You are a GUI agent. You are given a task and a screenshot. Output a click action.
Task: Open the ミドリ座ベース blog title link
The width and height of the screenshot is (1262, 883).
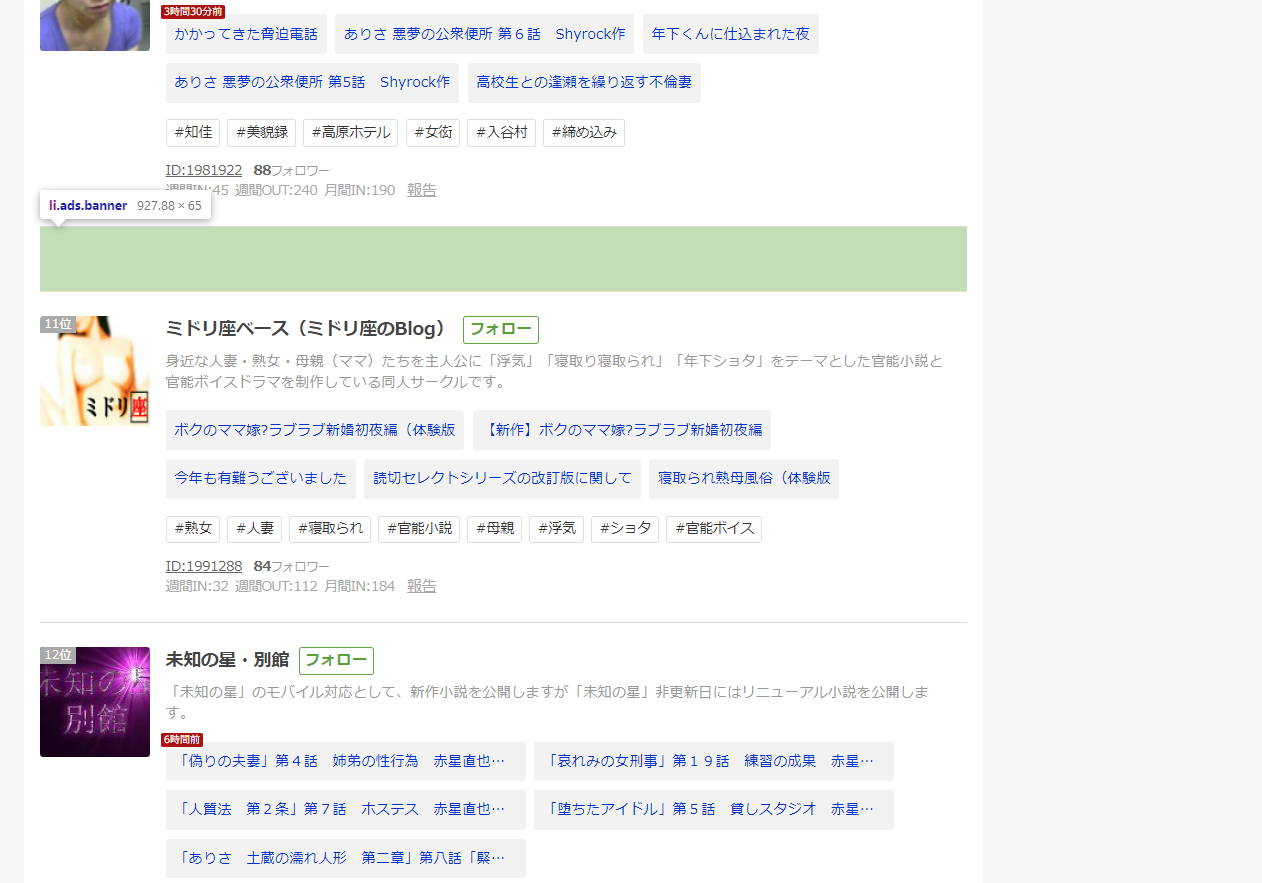point(306,329)
